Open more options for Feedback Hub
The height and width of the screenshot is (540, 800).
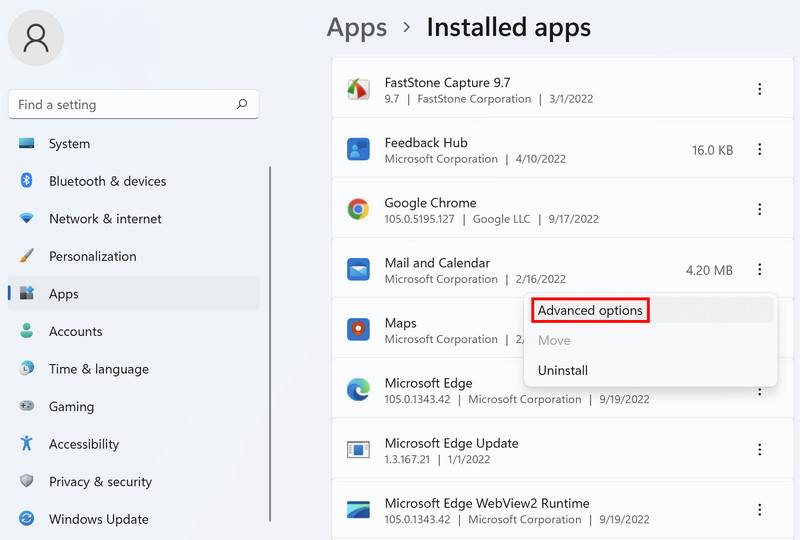tap(760, 150)
